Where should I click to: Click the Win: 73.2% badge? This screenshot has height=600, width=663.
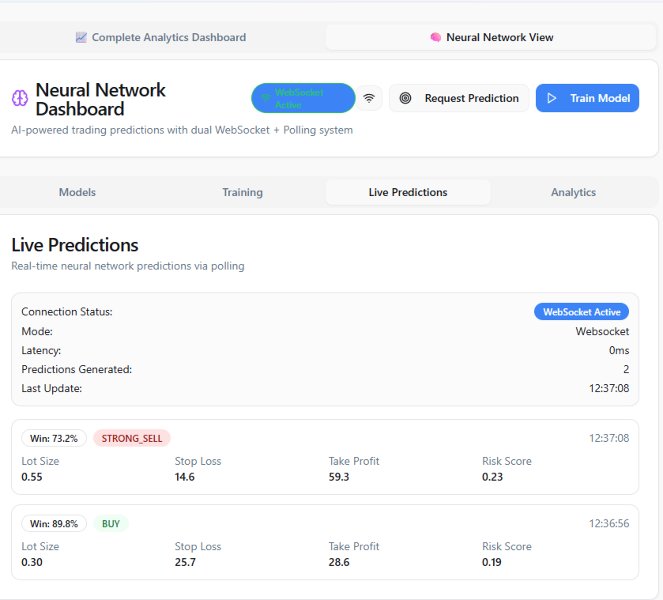click(x=54, y=438)
